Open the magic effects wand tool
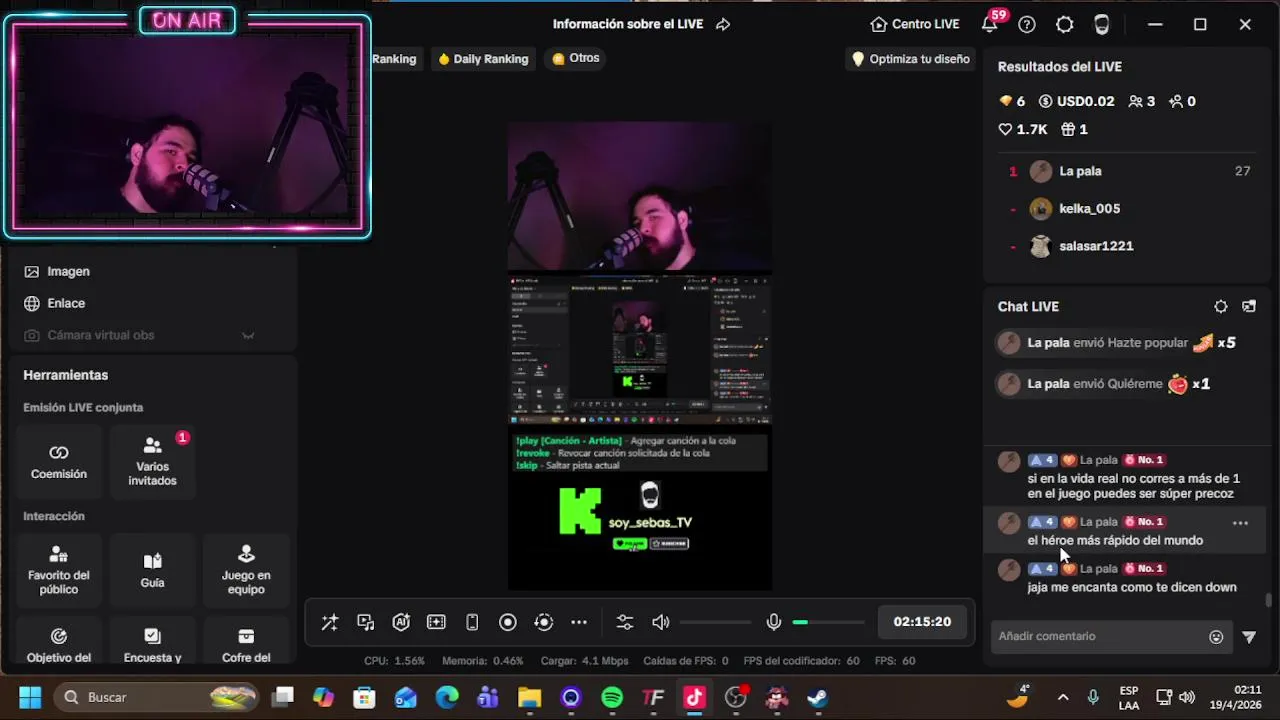This screenshot has width=1280, height=720. click(329, 622)
